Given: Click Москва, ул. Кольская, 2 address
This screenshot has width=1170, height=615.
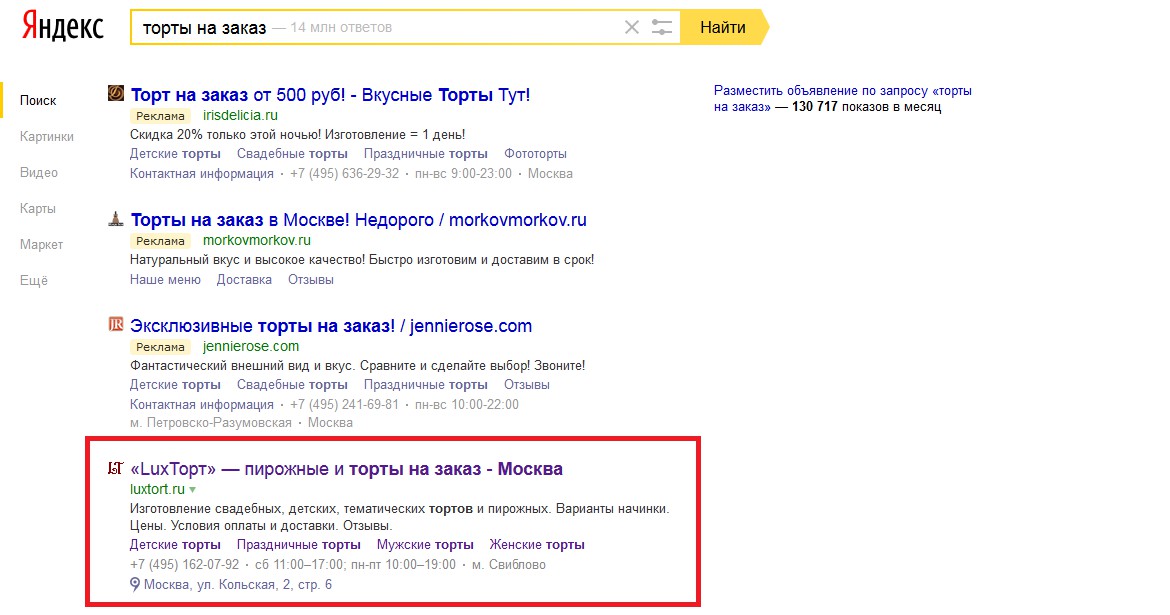Looking at the screenshot, I should click(238, 584).
